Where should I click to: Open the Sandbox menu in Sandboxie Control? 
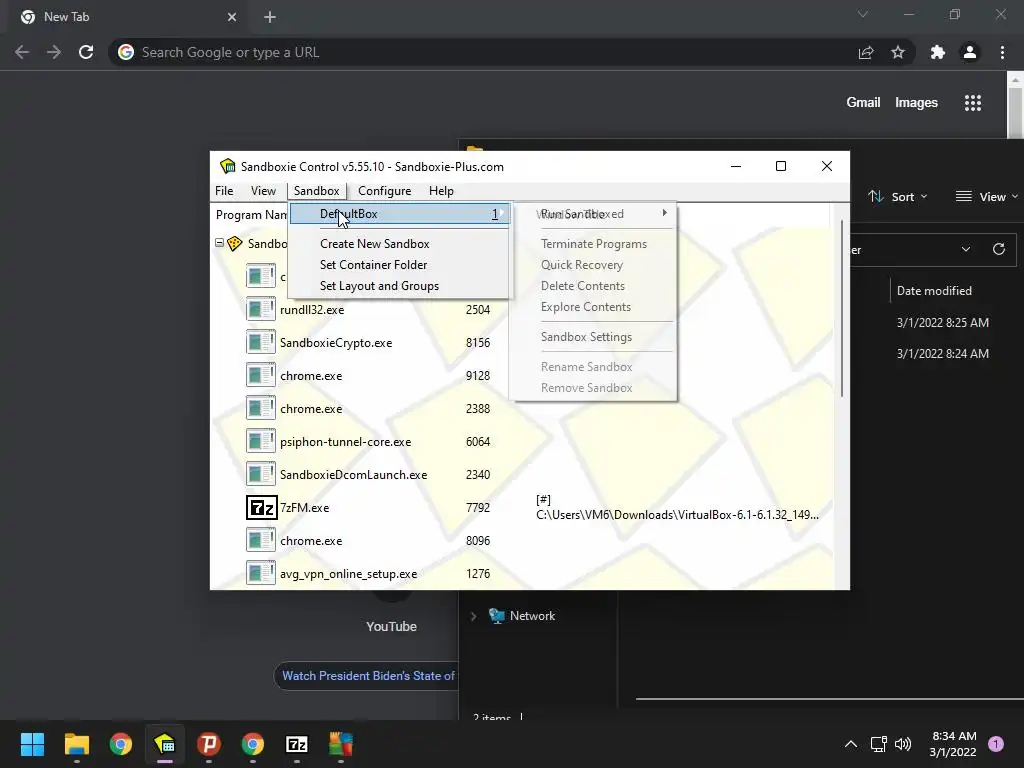(317, 191)
